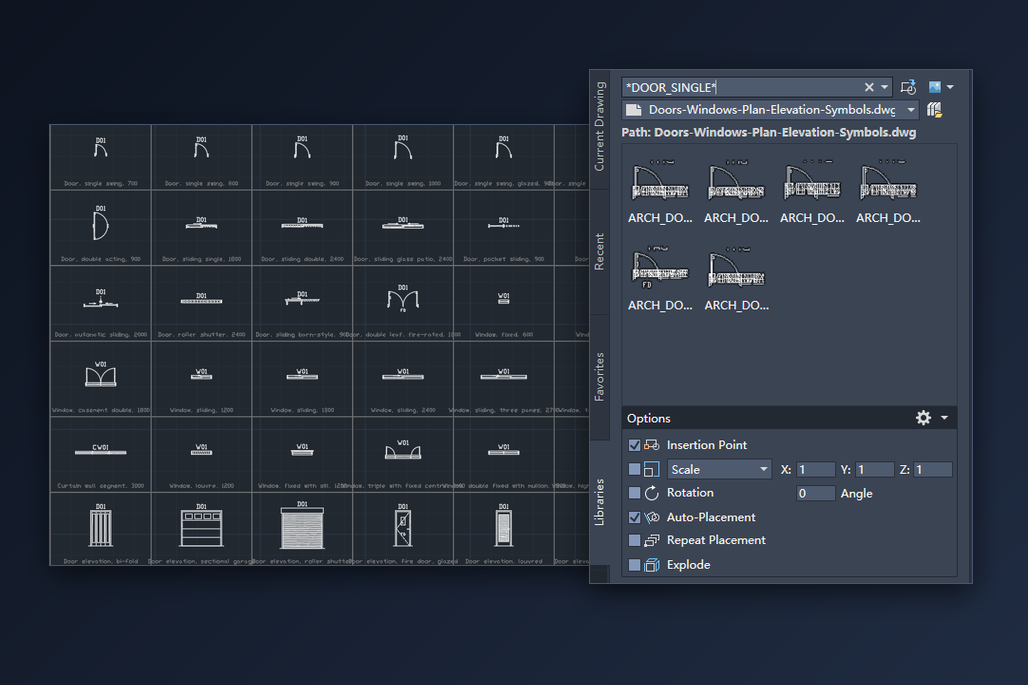Select the glazed fire door elevation symbol
This screenshot has height=685, width=1028.
click(x=403, y=526)
